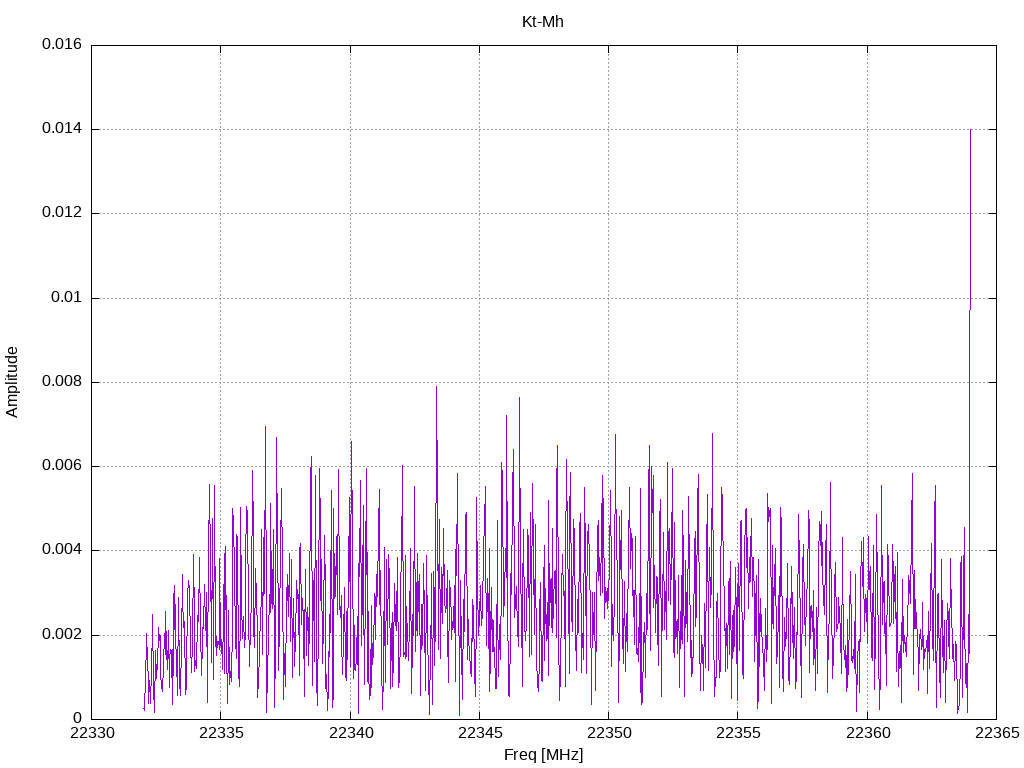Click the 22360 x-axis tick label
Viewport: 1024px width, 768px height.
point(866,734)
